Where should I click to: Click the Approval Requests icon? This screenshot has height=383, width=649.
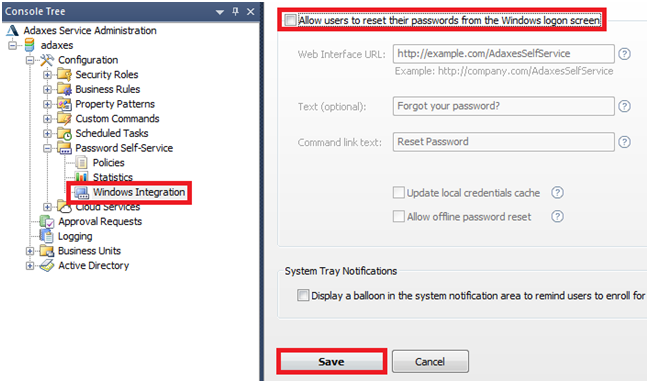pyautogui.click(x=47, y=222)
